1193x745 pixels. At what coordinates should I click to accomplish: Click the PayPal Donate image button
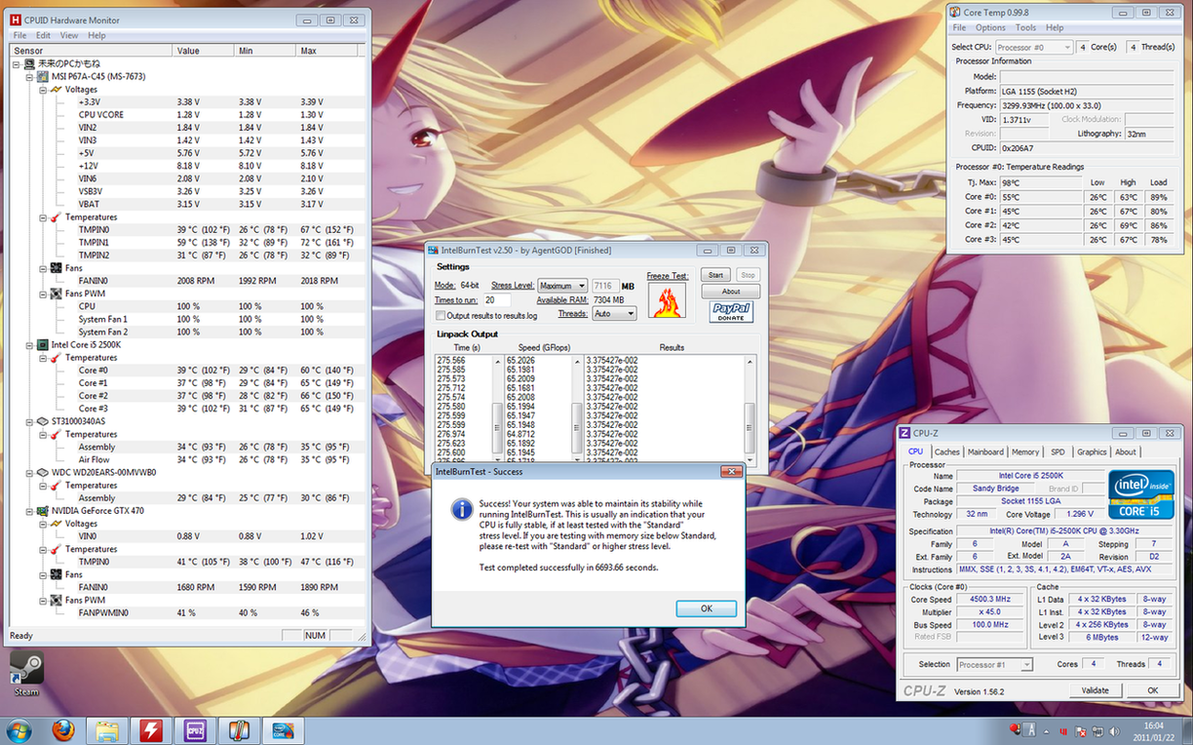point(731,312)
